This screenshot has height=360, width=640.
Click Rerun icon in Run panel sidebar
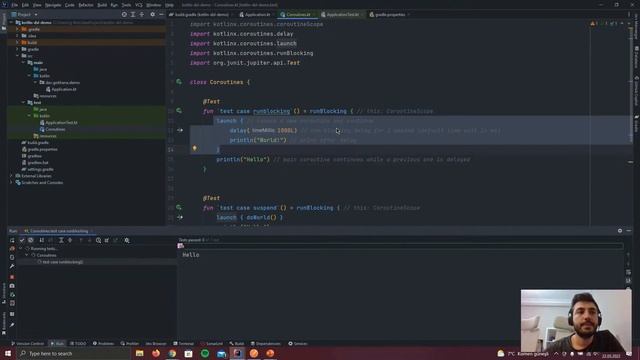click(12, 240)
